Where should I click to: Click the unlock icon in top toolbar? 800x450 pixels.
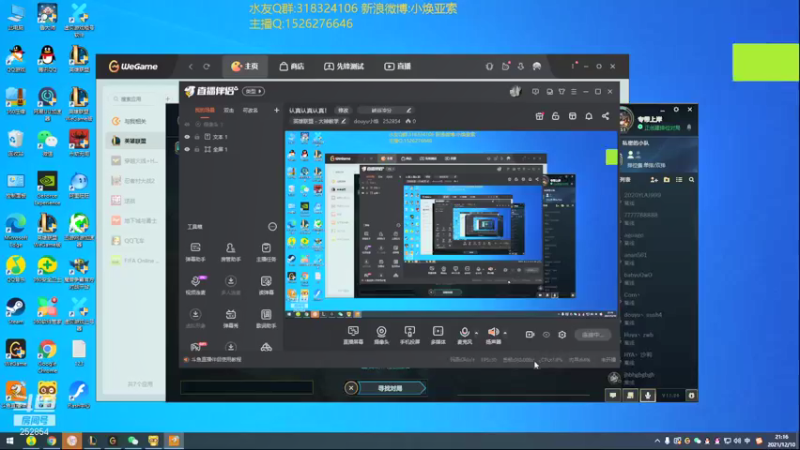(556, 116)
